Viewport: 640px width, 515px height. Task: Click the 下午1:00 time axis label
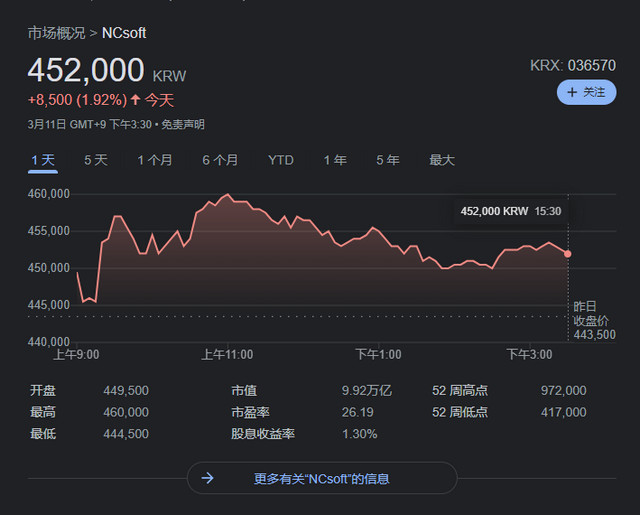point(378,355)
